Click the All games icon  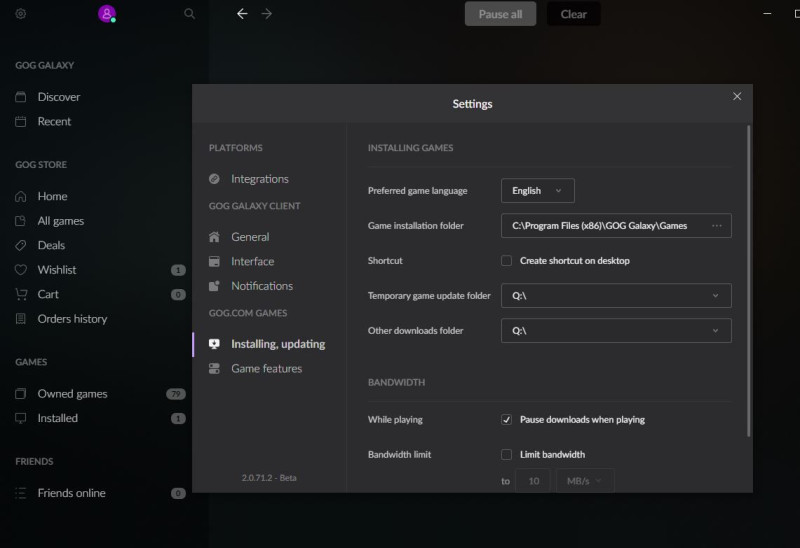(x=20, y=221)
